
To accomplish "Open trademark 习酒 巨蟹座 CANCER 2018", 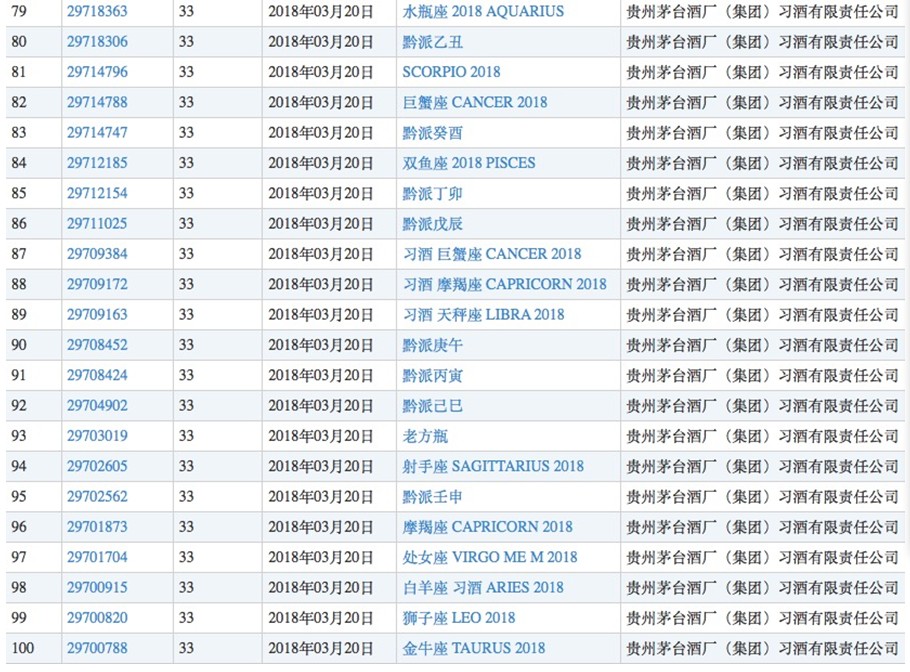I will point(492,254).
